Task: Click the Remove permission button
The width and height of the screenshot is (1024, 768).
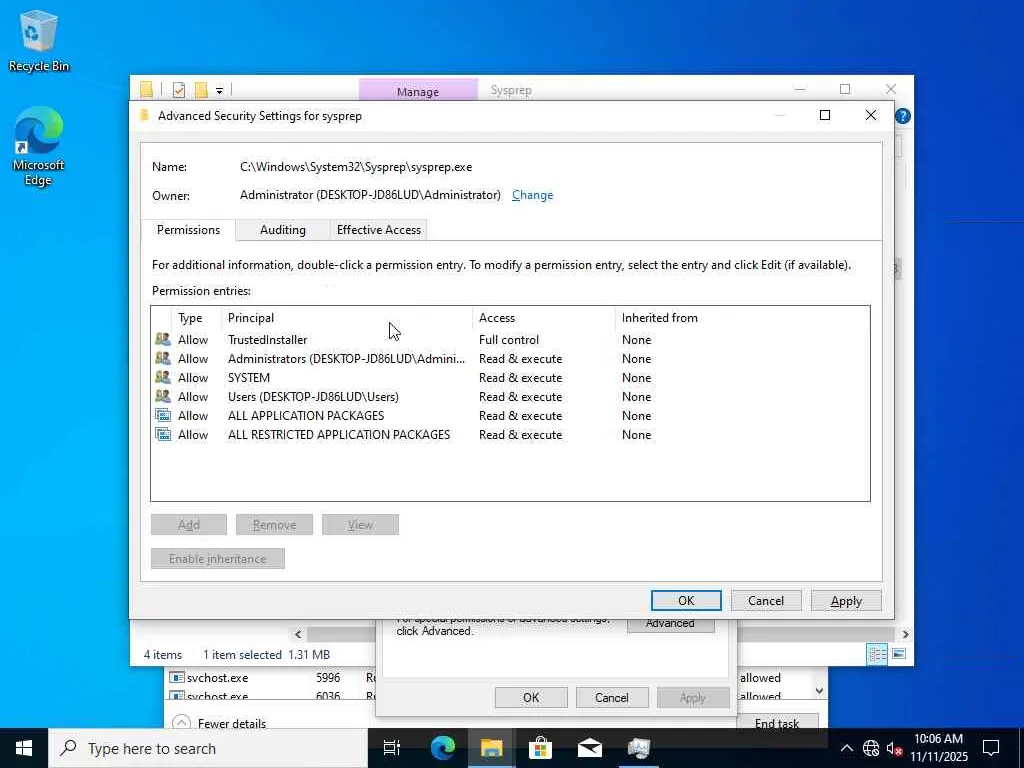Action: pos(274,524)
